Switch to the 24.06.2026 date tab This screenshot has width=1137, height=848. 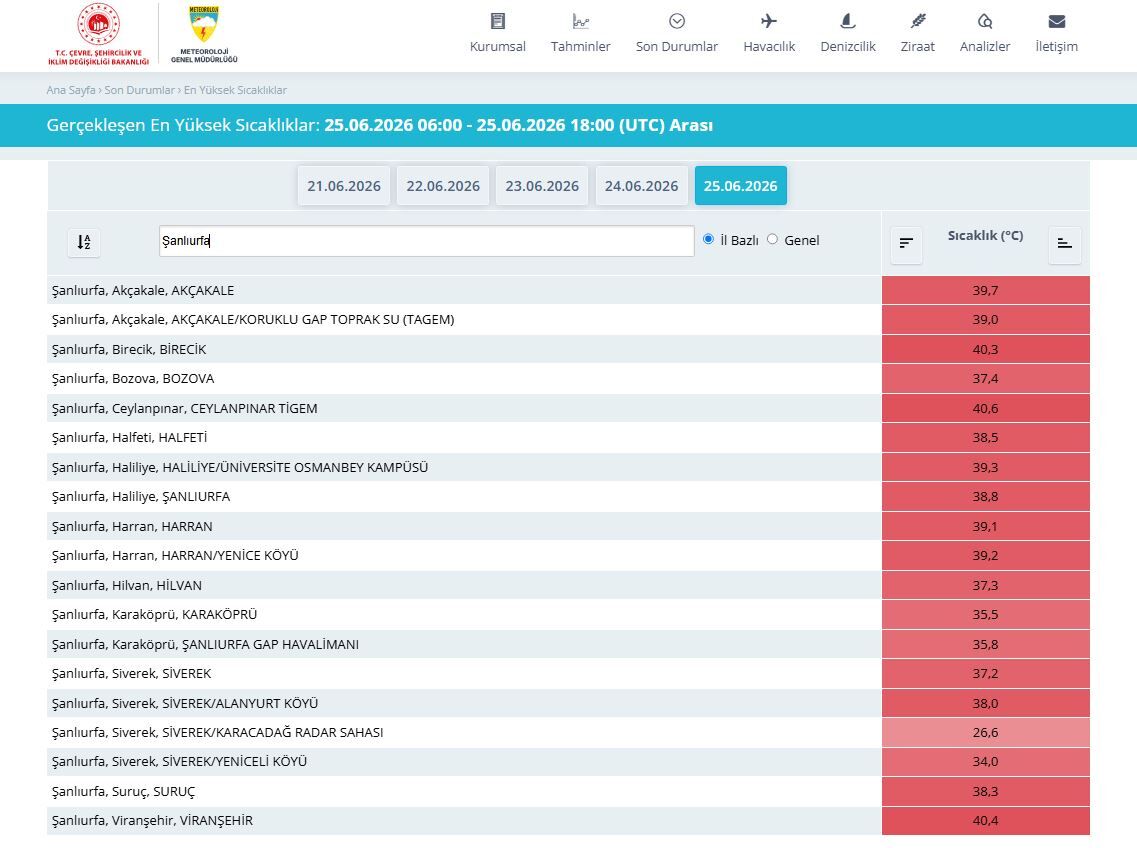(x=642, y=186)
